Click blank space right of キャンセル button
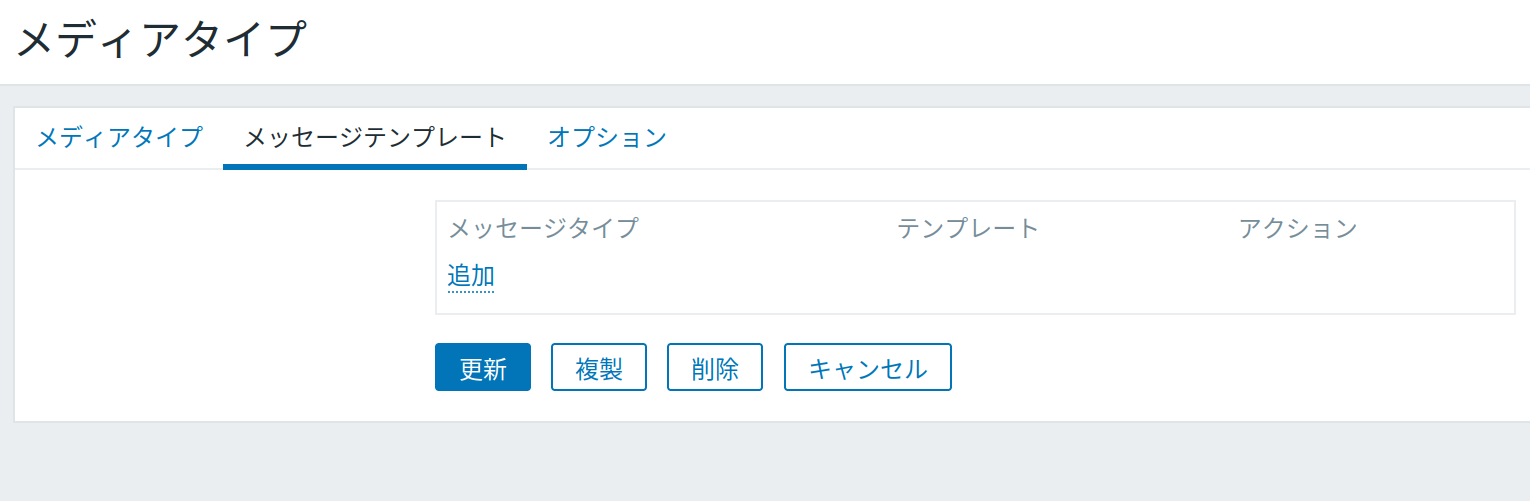This screenshot has height=501, width=1530. (x=1200, y=368)
